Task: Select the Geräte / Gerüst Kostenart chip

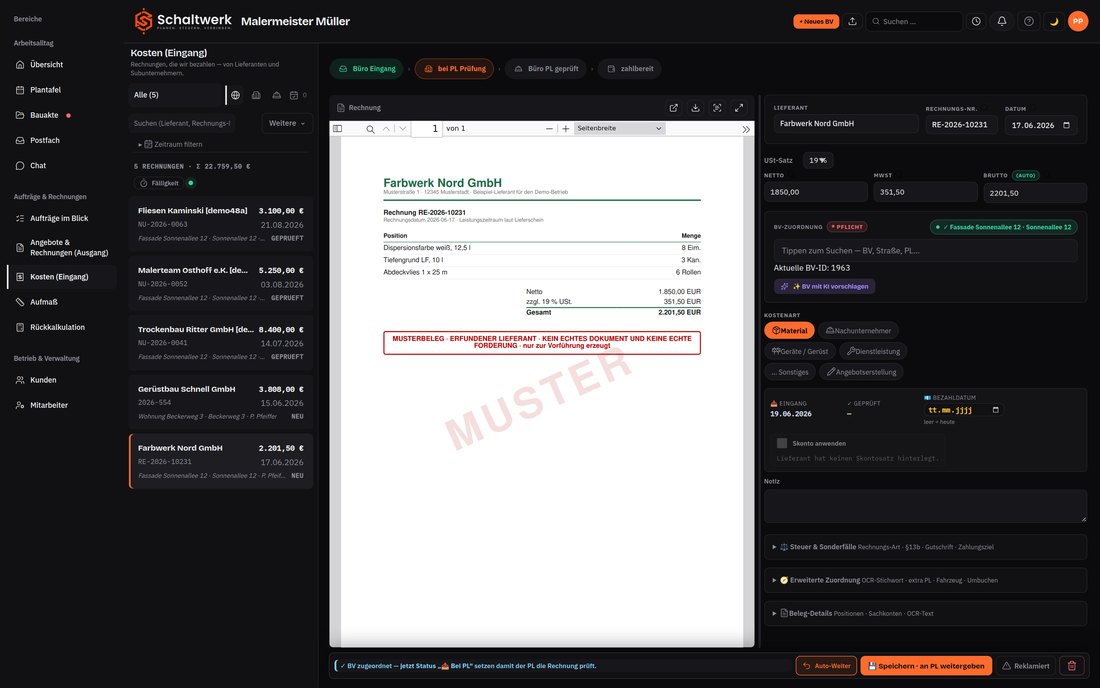Action: [800, 351]
